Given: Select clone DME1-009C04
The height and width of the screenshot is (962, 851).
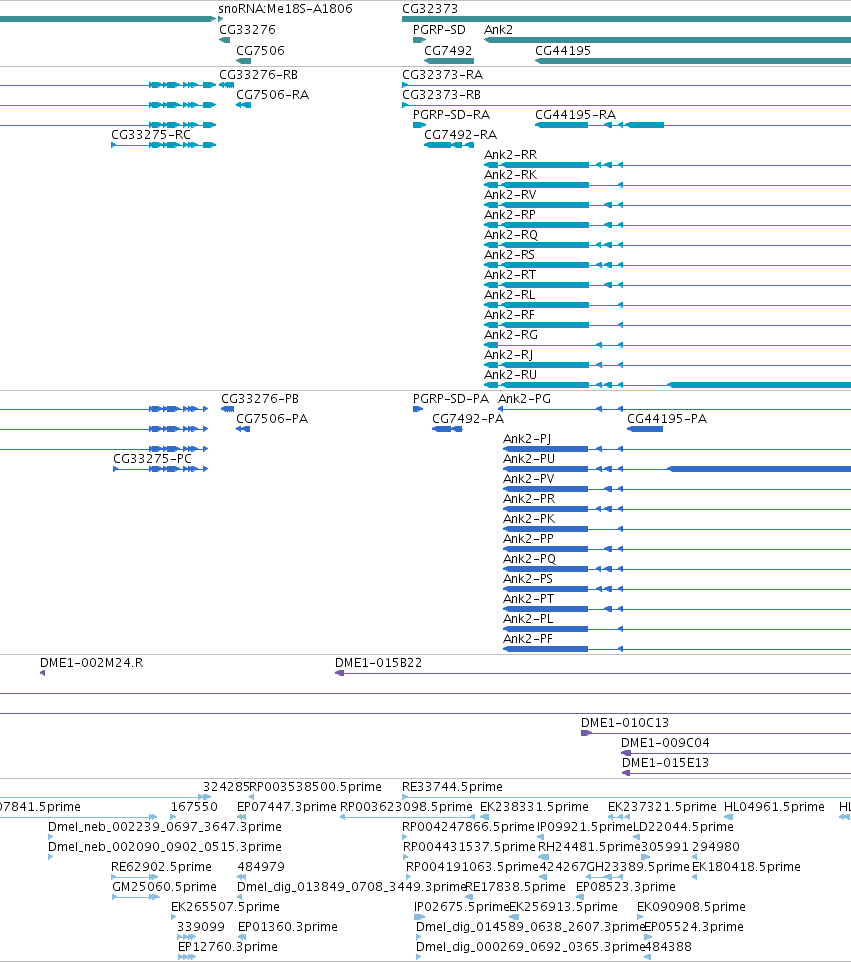Looking at the screenshot, I should pyautogui.click(x=665, y=742).
